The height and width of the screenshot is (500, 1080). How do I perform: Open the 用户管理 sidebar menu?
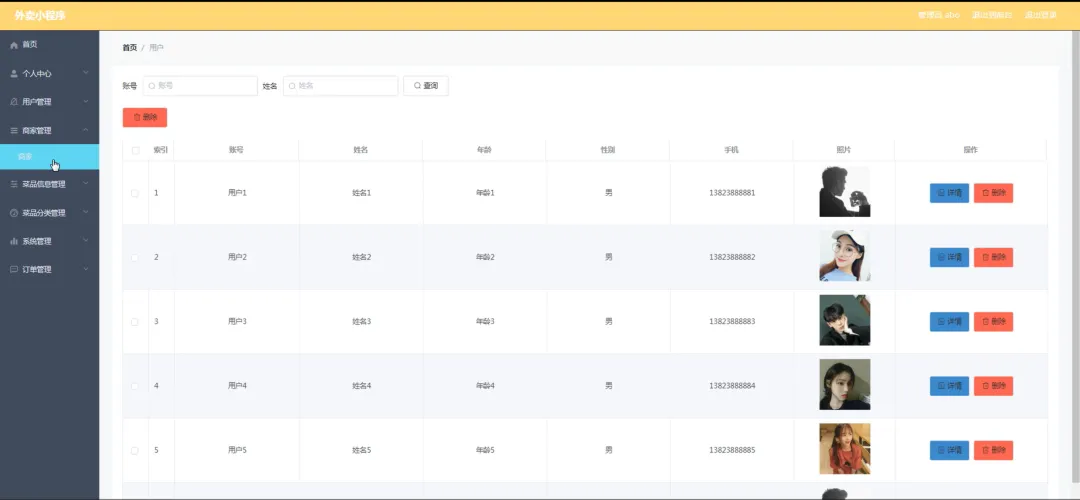click(50, 102)
